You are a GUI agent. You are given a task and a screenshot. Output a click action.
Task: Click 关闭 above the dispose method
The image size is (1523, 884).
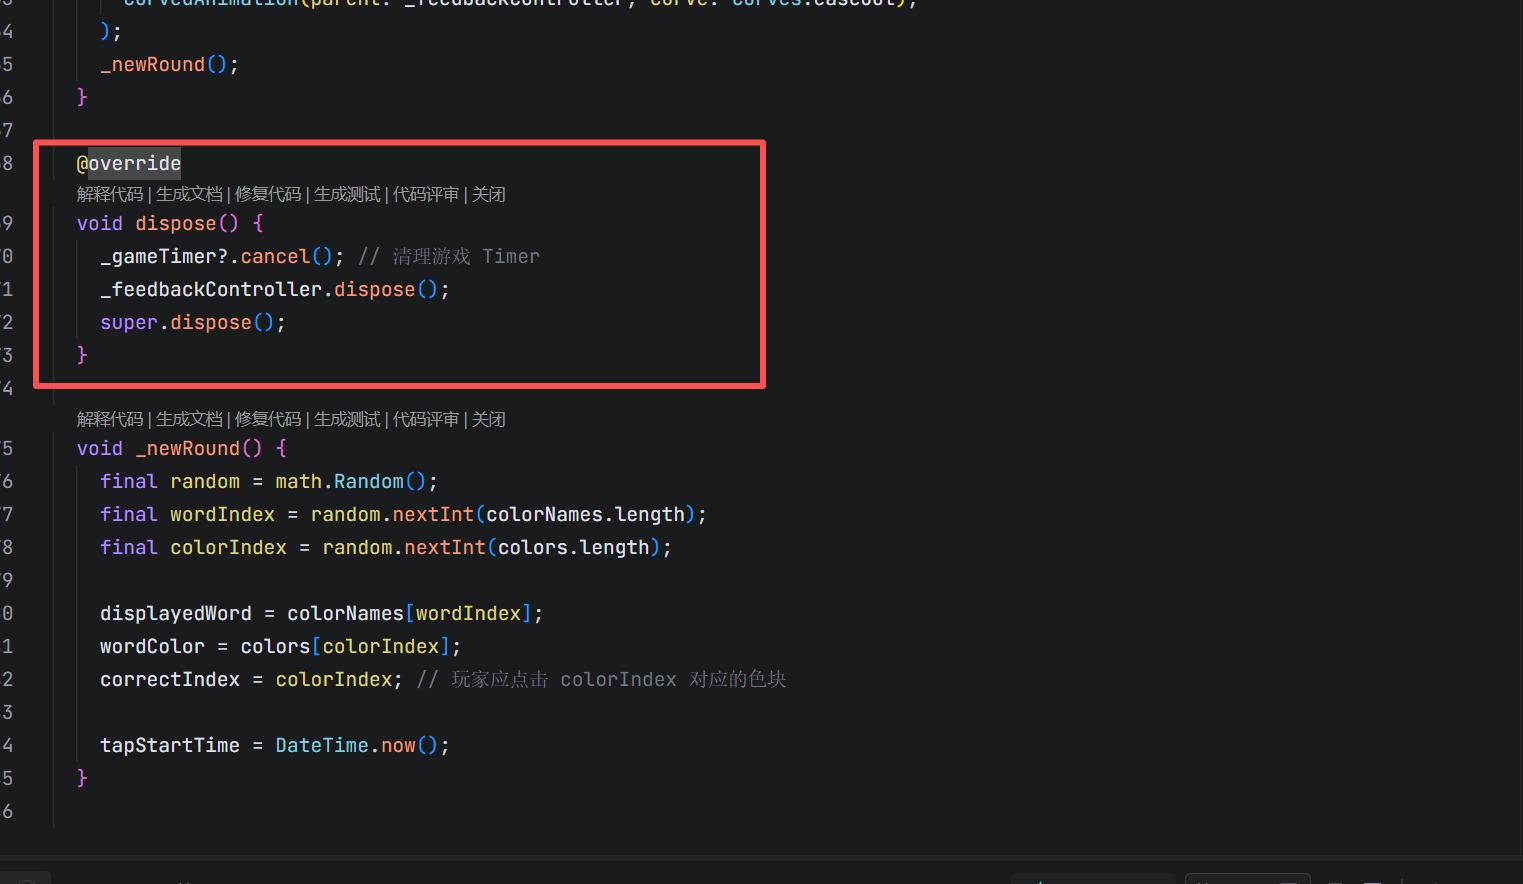(489, 194)
